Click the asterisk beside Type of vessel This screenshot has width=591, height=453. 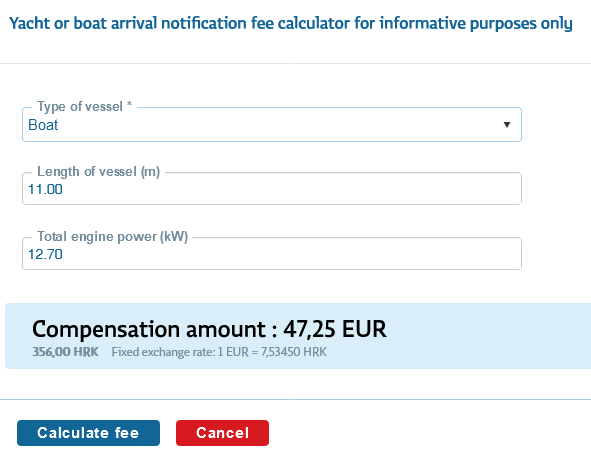(129, 104)
